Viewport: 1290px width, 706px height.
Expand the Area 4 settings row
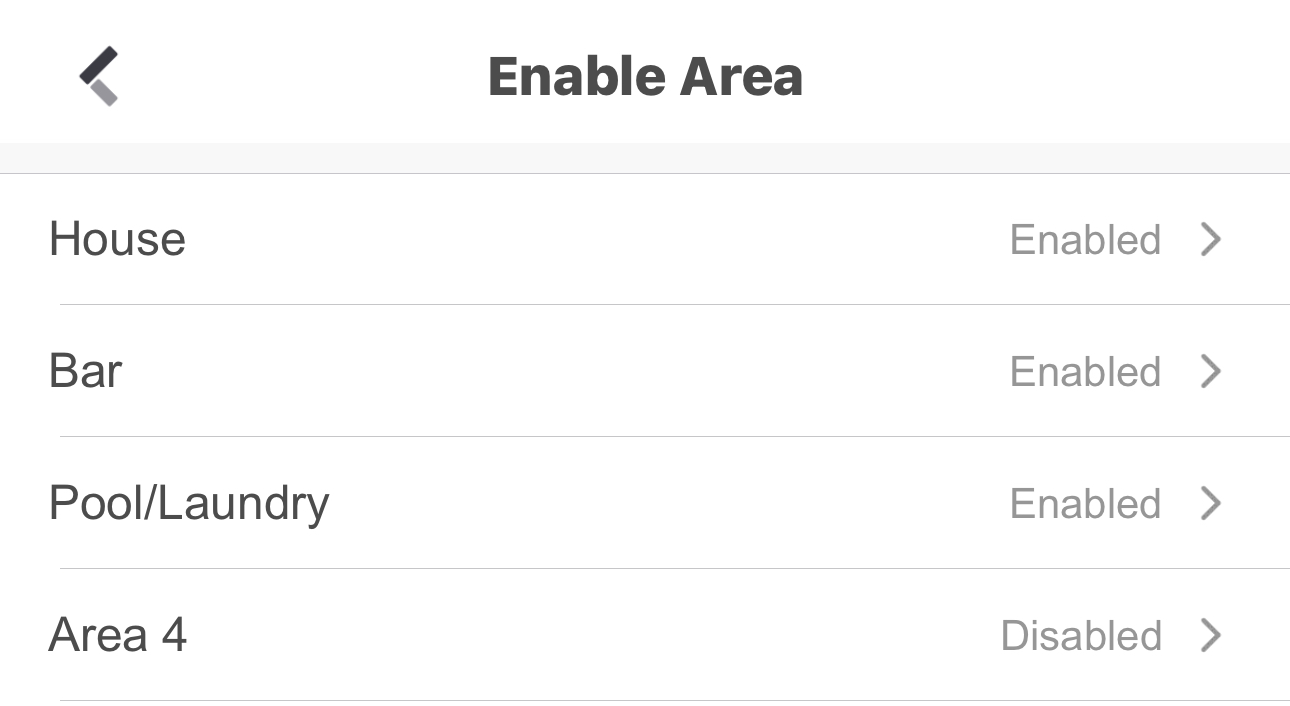pos(600,636)
